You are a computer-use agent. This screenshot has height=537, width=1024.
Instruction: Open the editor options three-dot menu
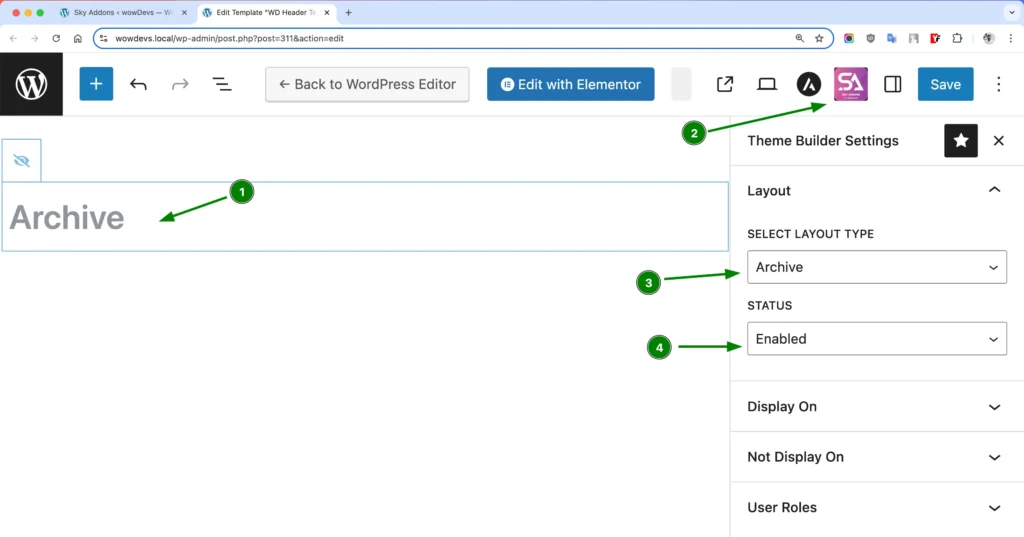click(999, 84)
